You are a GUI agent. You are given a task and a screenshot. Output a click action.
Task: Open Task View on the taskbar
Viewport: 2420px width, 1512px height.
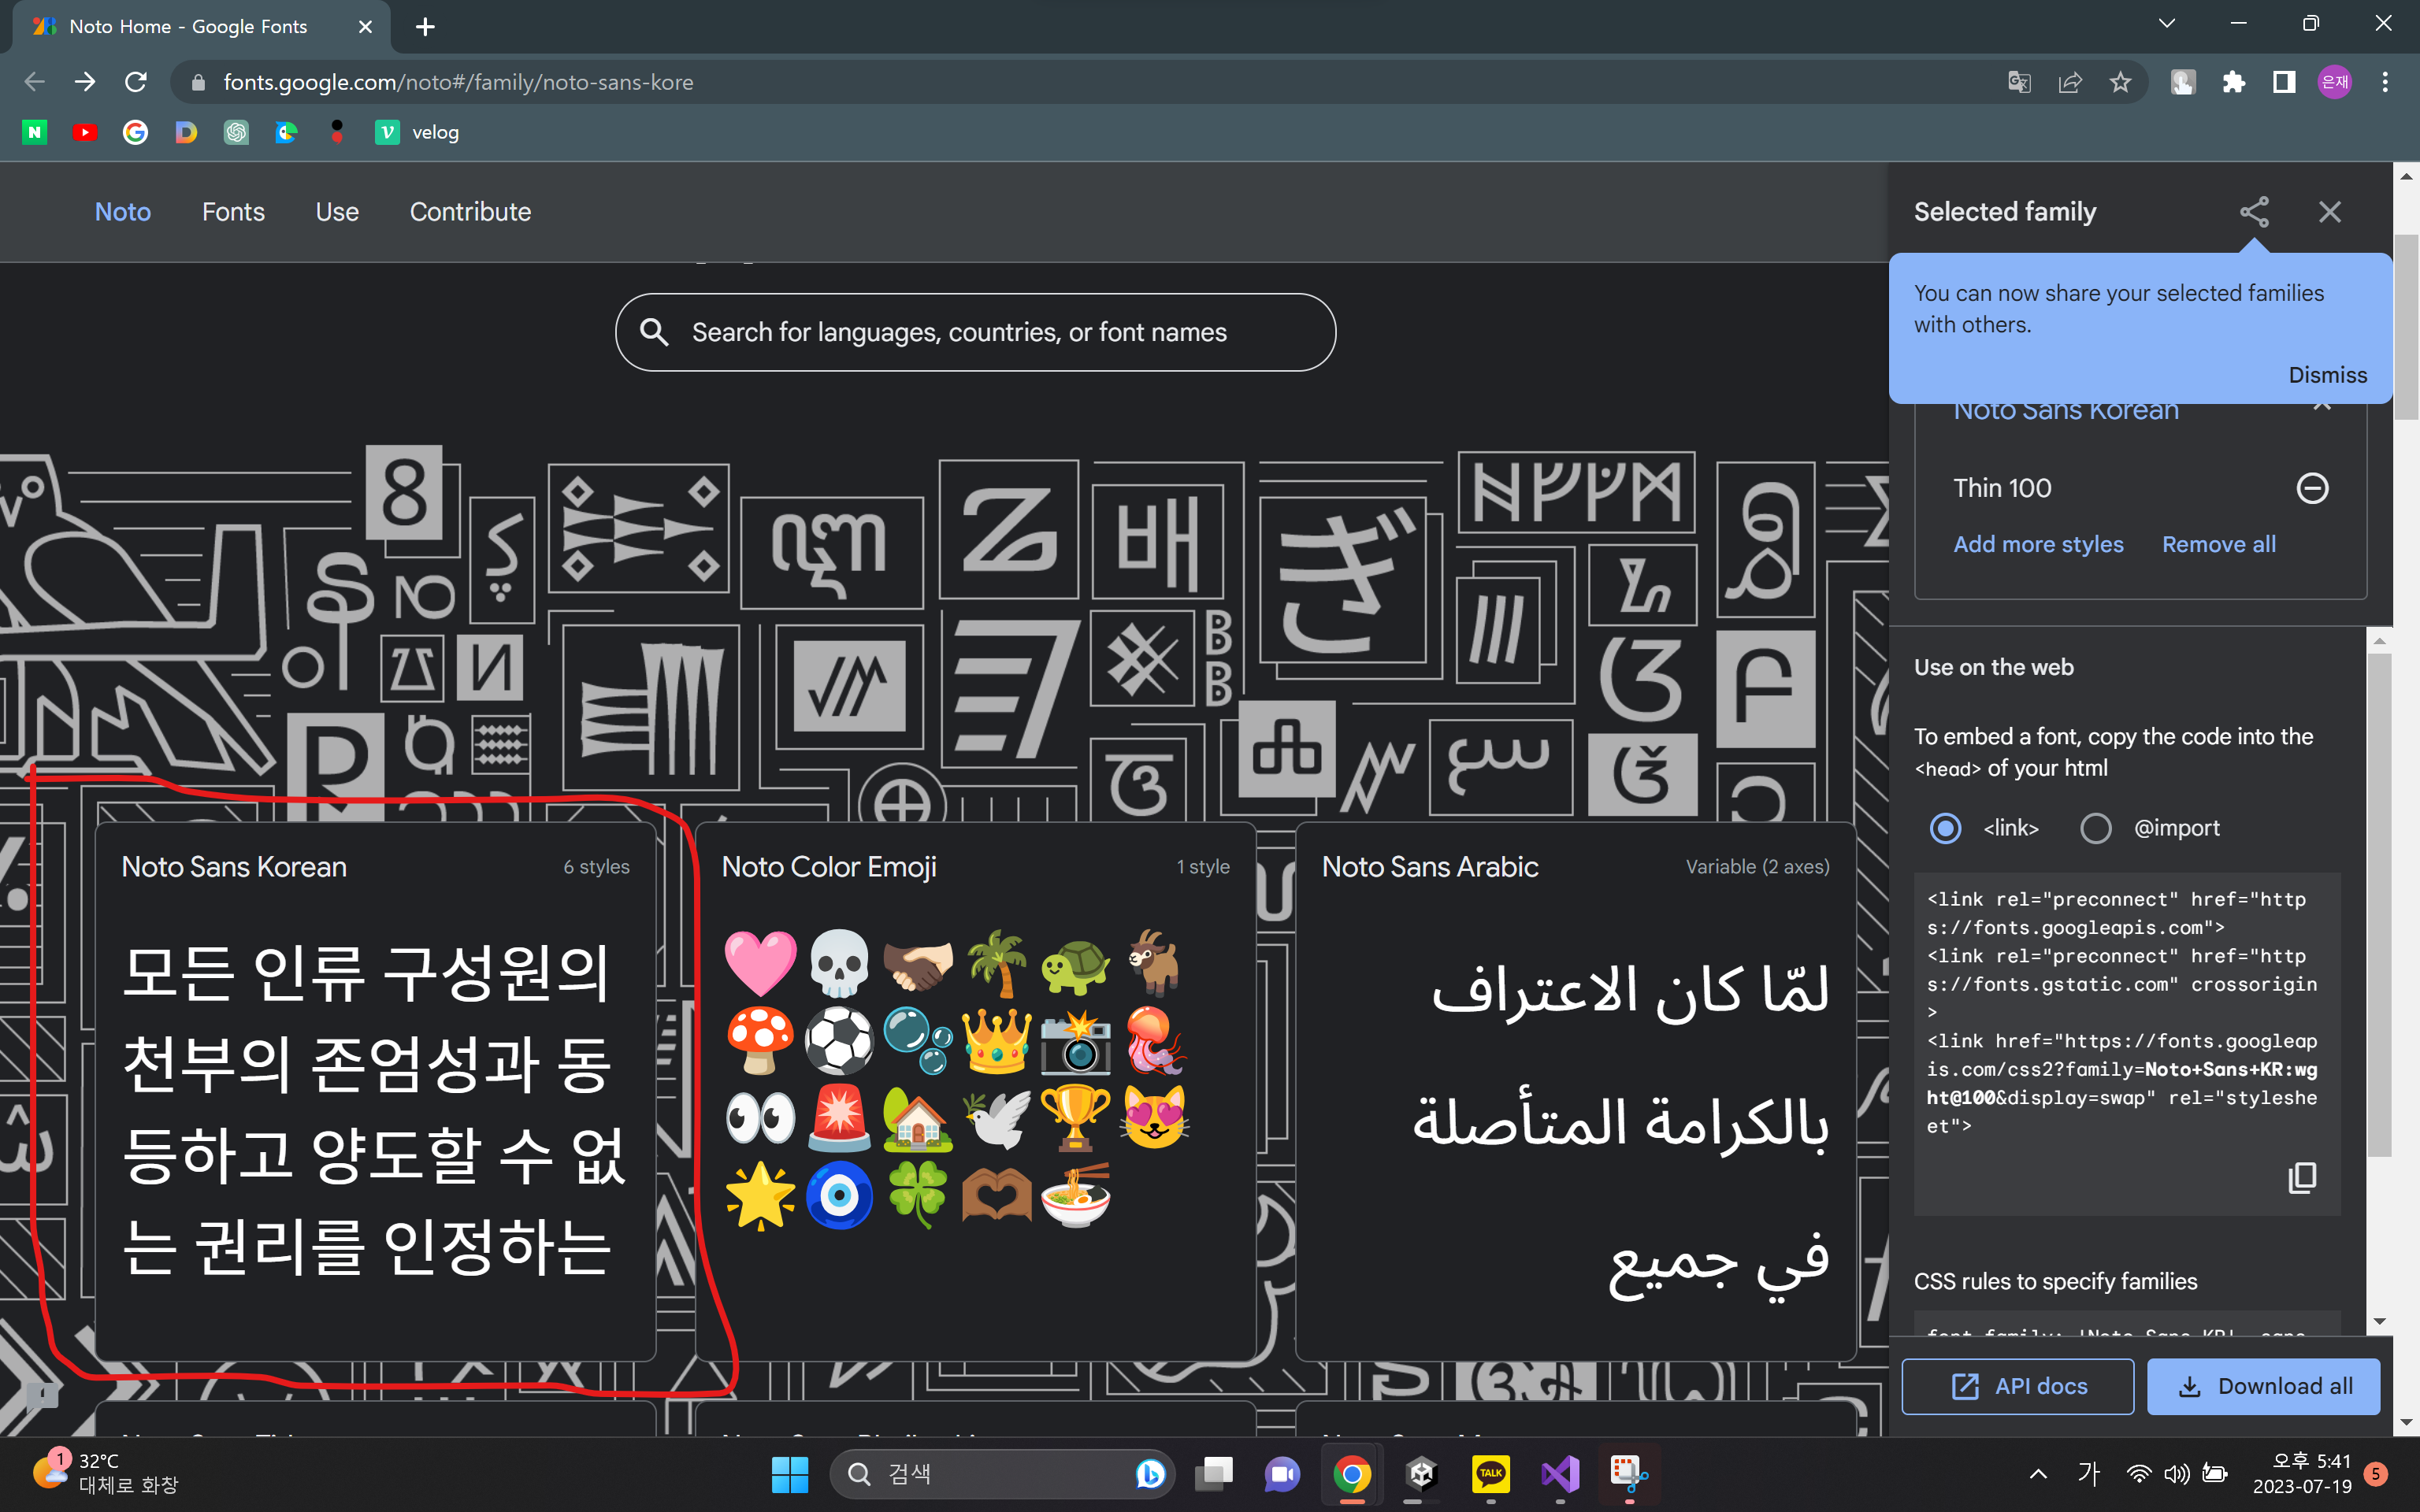pyautogui.click(x=1214, y=1473)
